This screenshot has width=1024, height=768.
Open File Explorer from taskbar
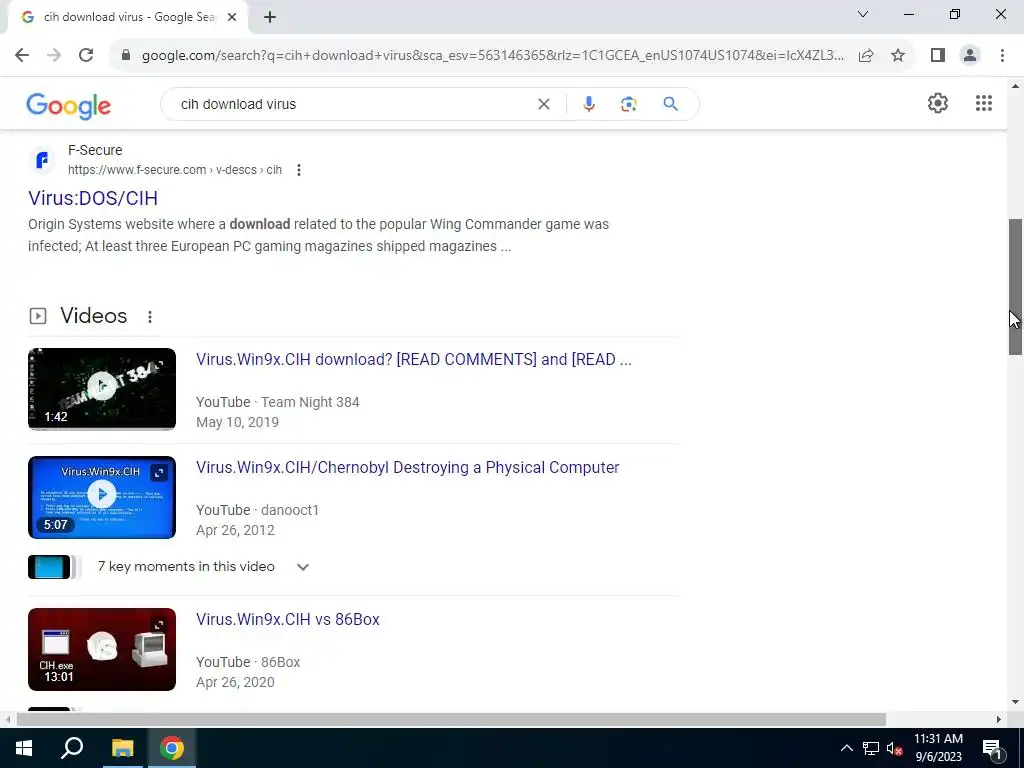tap(122, 748)
